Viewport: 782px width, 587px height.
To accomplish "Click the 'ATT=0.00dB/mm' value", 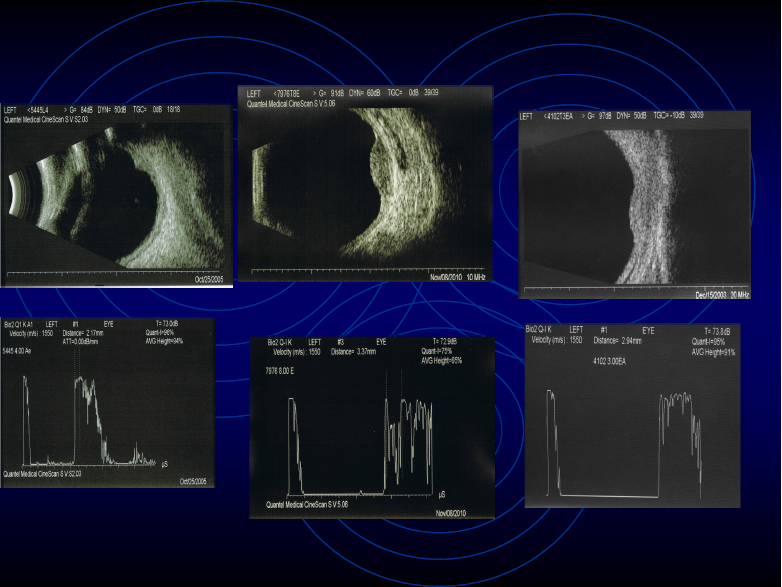I will (80, 342).
